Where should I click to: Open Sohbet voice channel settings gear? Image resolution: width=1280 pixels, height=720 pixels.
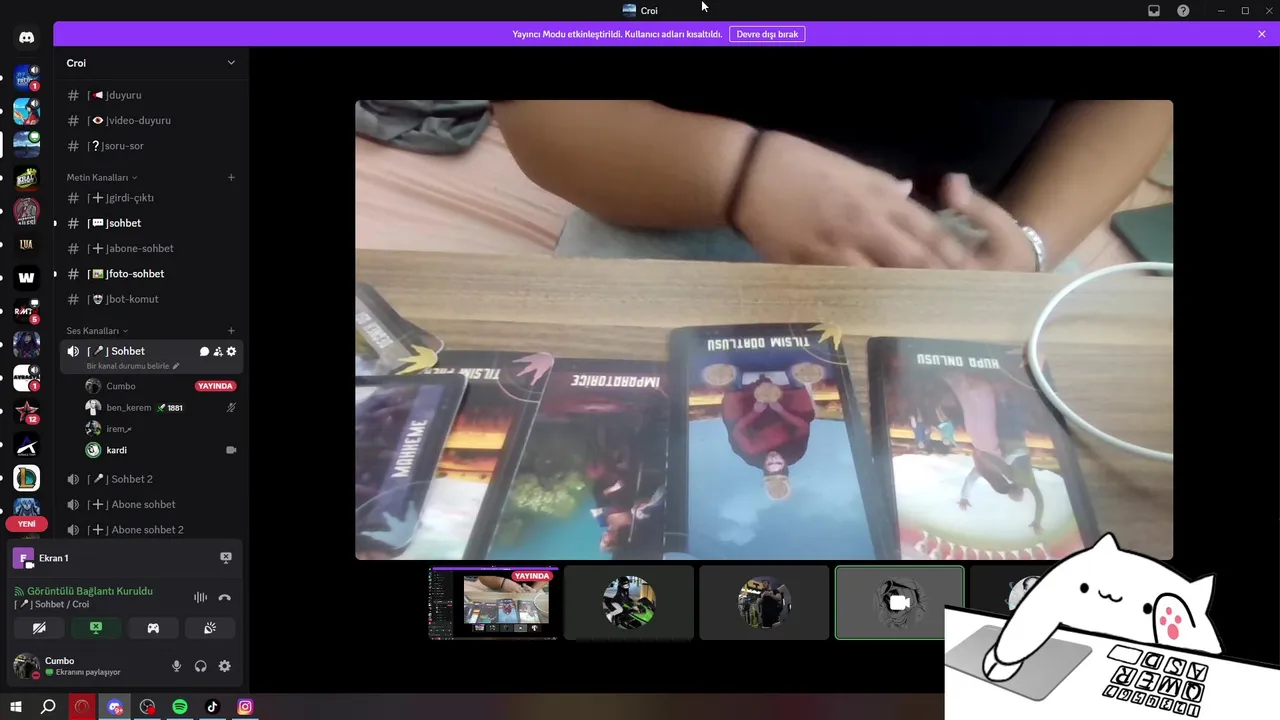tap(231, 351)
